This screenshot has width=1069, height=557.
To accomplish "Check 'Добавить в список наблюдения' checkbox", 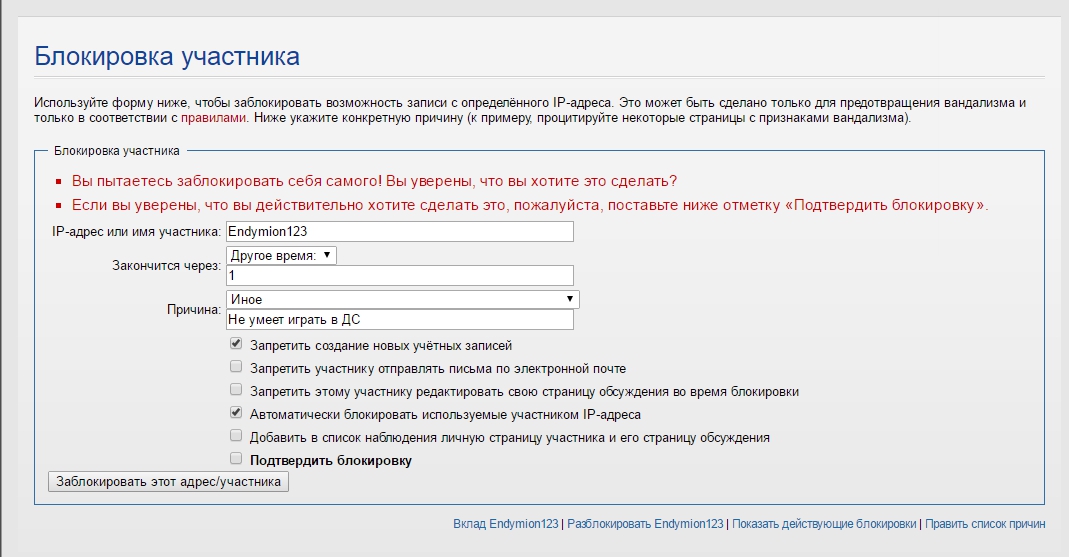I will (236, 435).
